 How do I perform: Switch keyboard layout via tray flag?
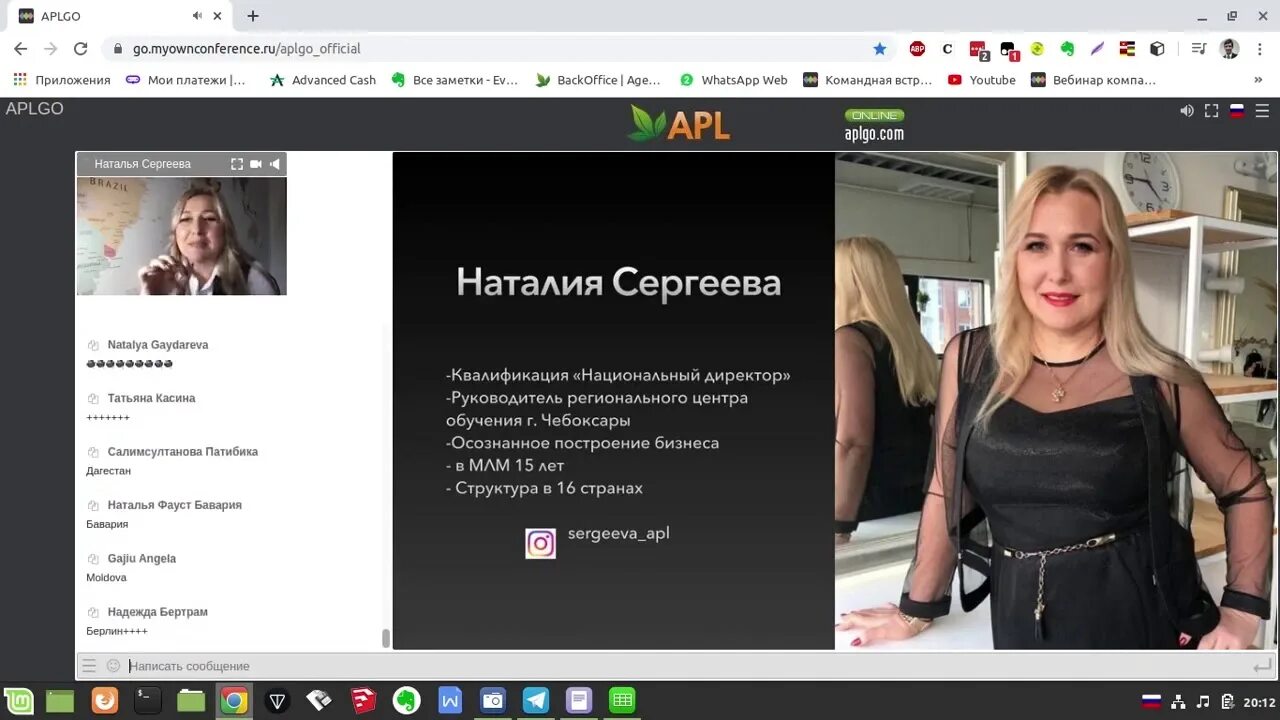(1151, 701)
